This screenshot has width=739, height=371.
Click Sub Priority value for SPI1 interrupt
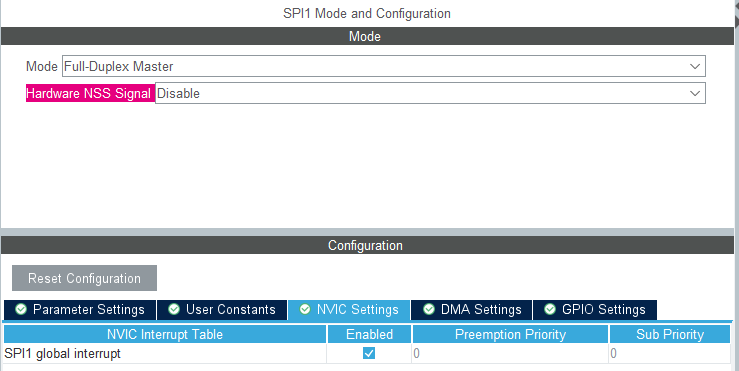click(x=670, y=354)
